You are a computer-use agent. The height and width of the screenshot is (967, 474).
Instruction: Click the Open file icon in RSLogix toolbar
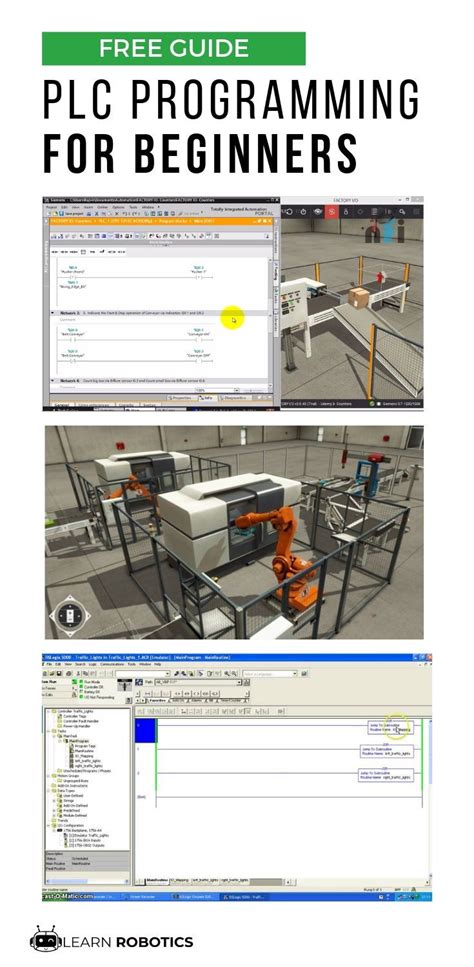(52, 673)
